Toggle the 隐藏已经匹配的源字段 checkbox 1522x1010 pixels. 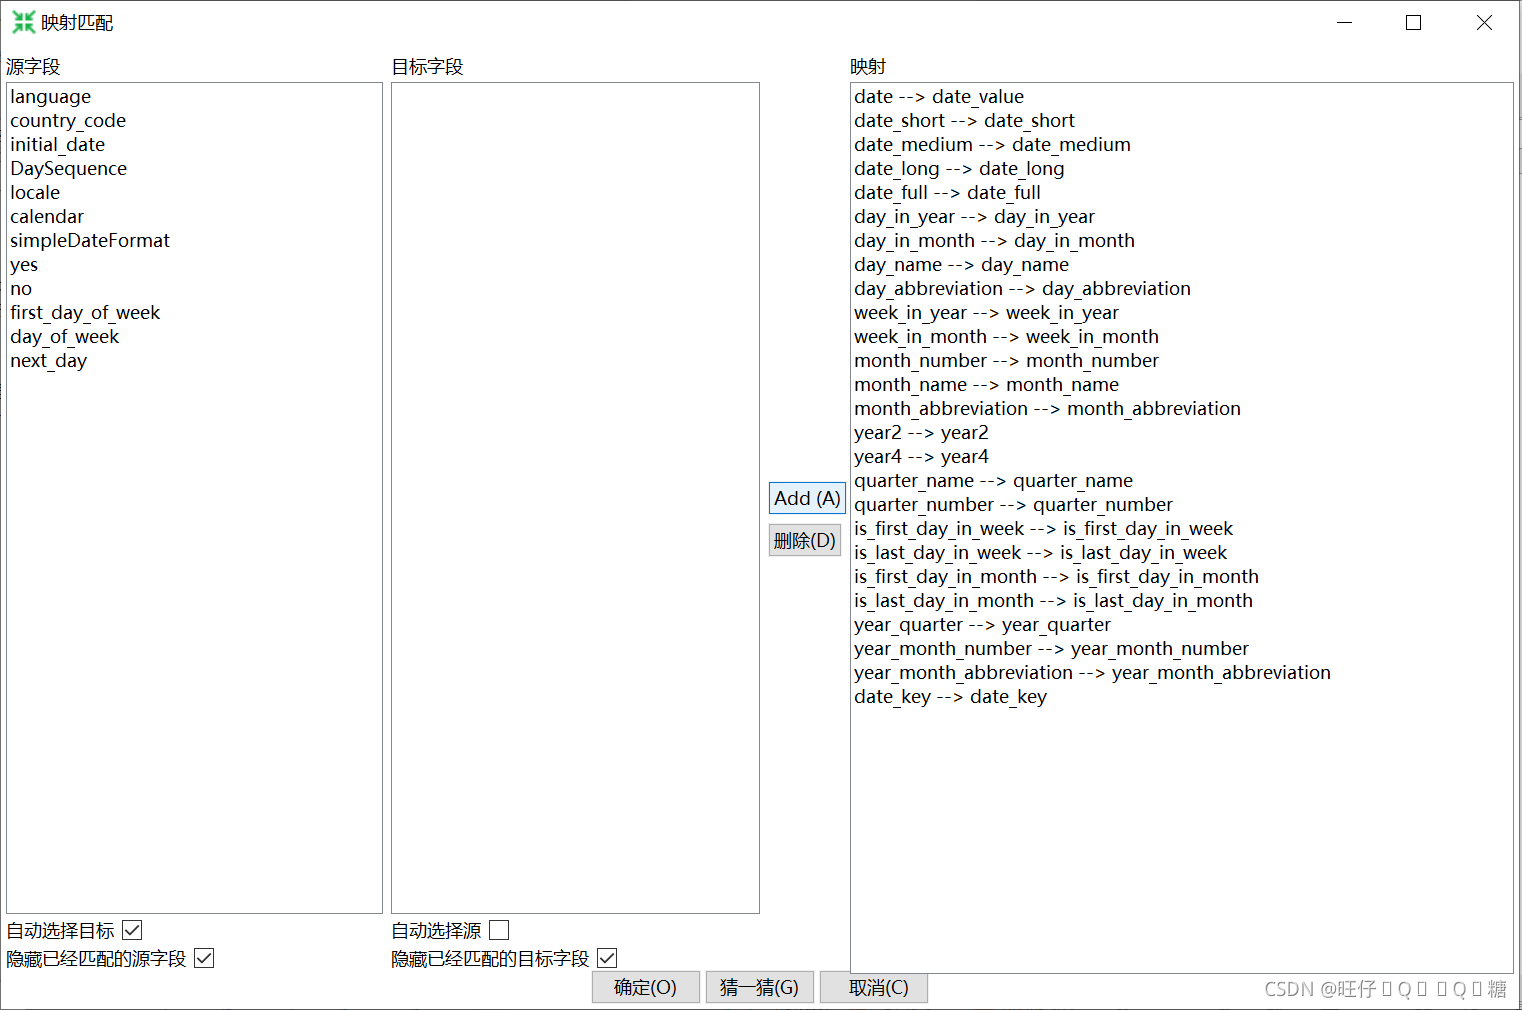coord(204,958)
